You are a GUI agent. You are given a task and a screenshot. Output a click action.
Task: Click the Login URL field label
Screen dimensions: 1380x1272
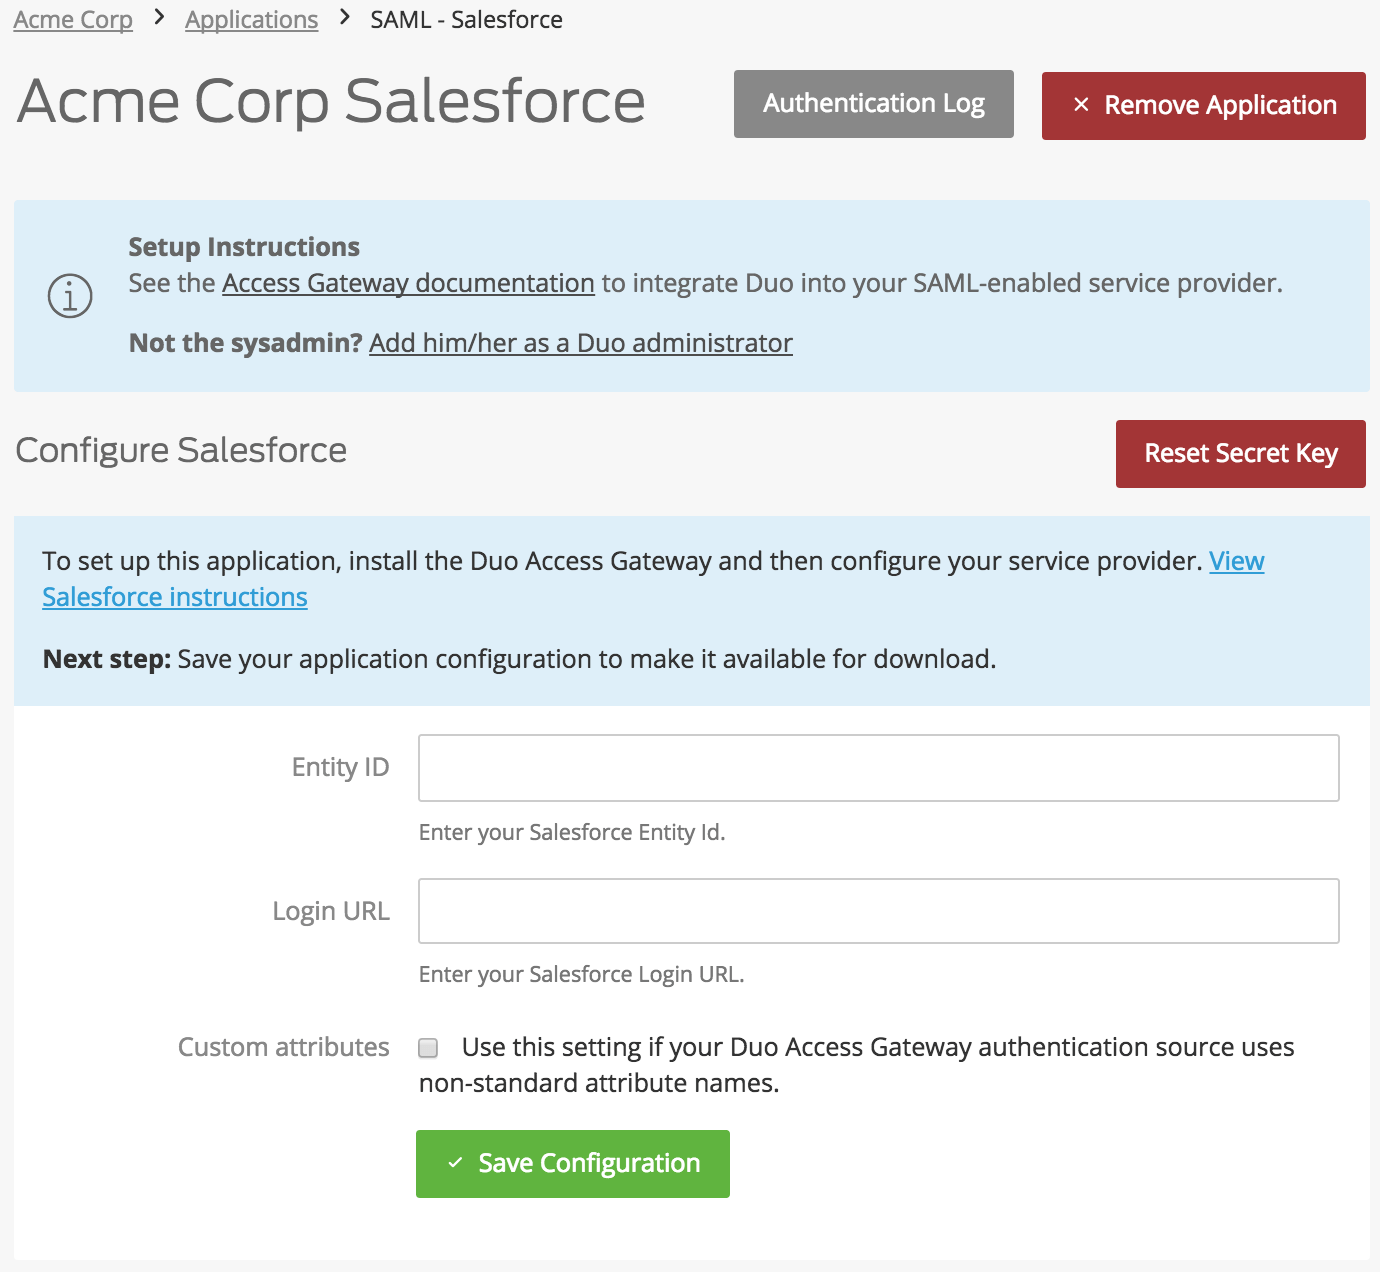coord(330,911)
